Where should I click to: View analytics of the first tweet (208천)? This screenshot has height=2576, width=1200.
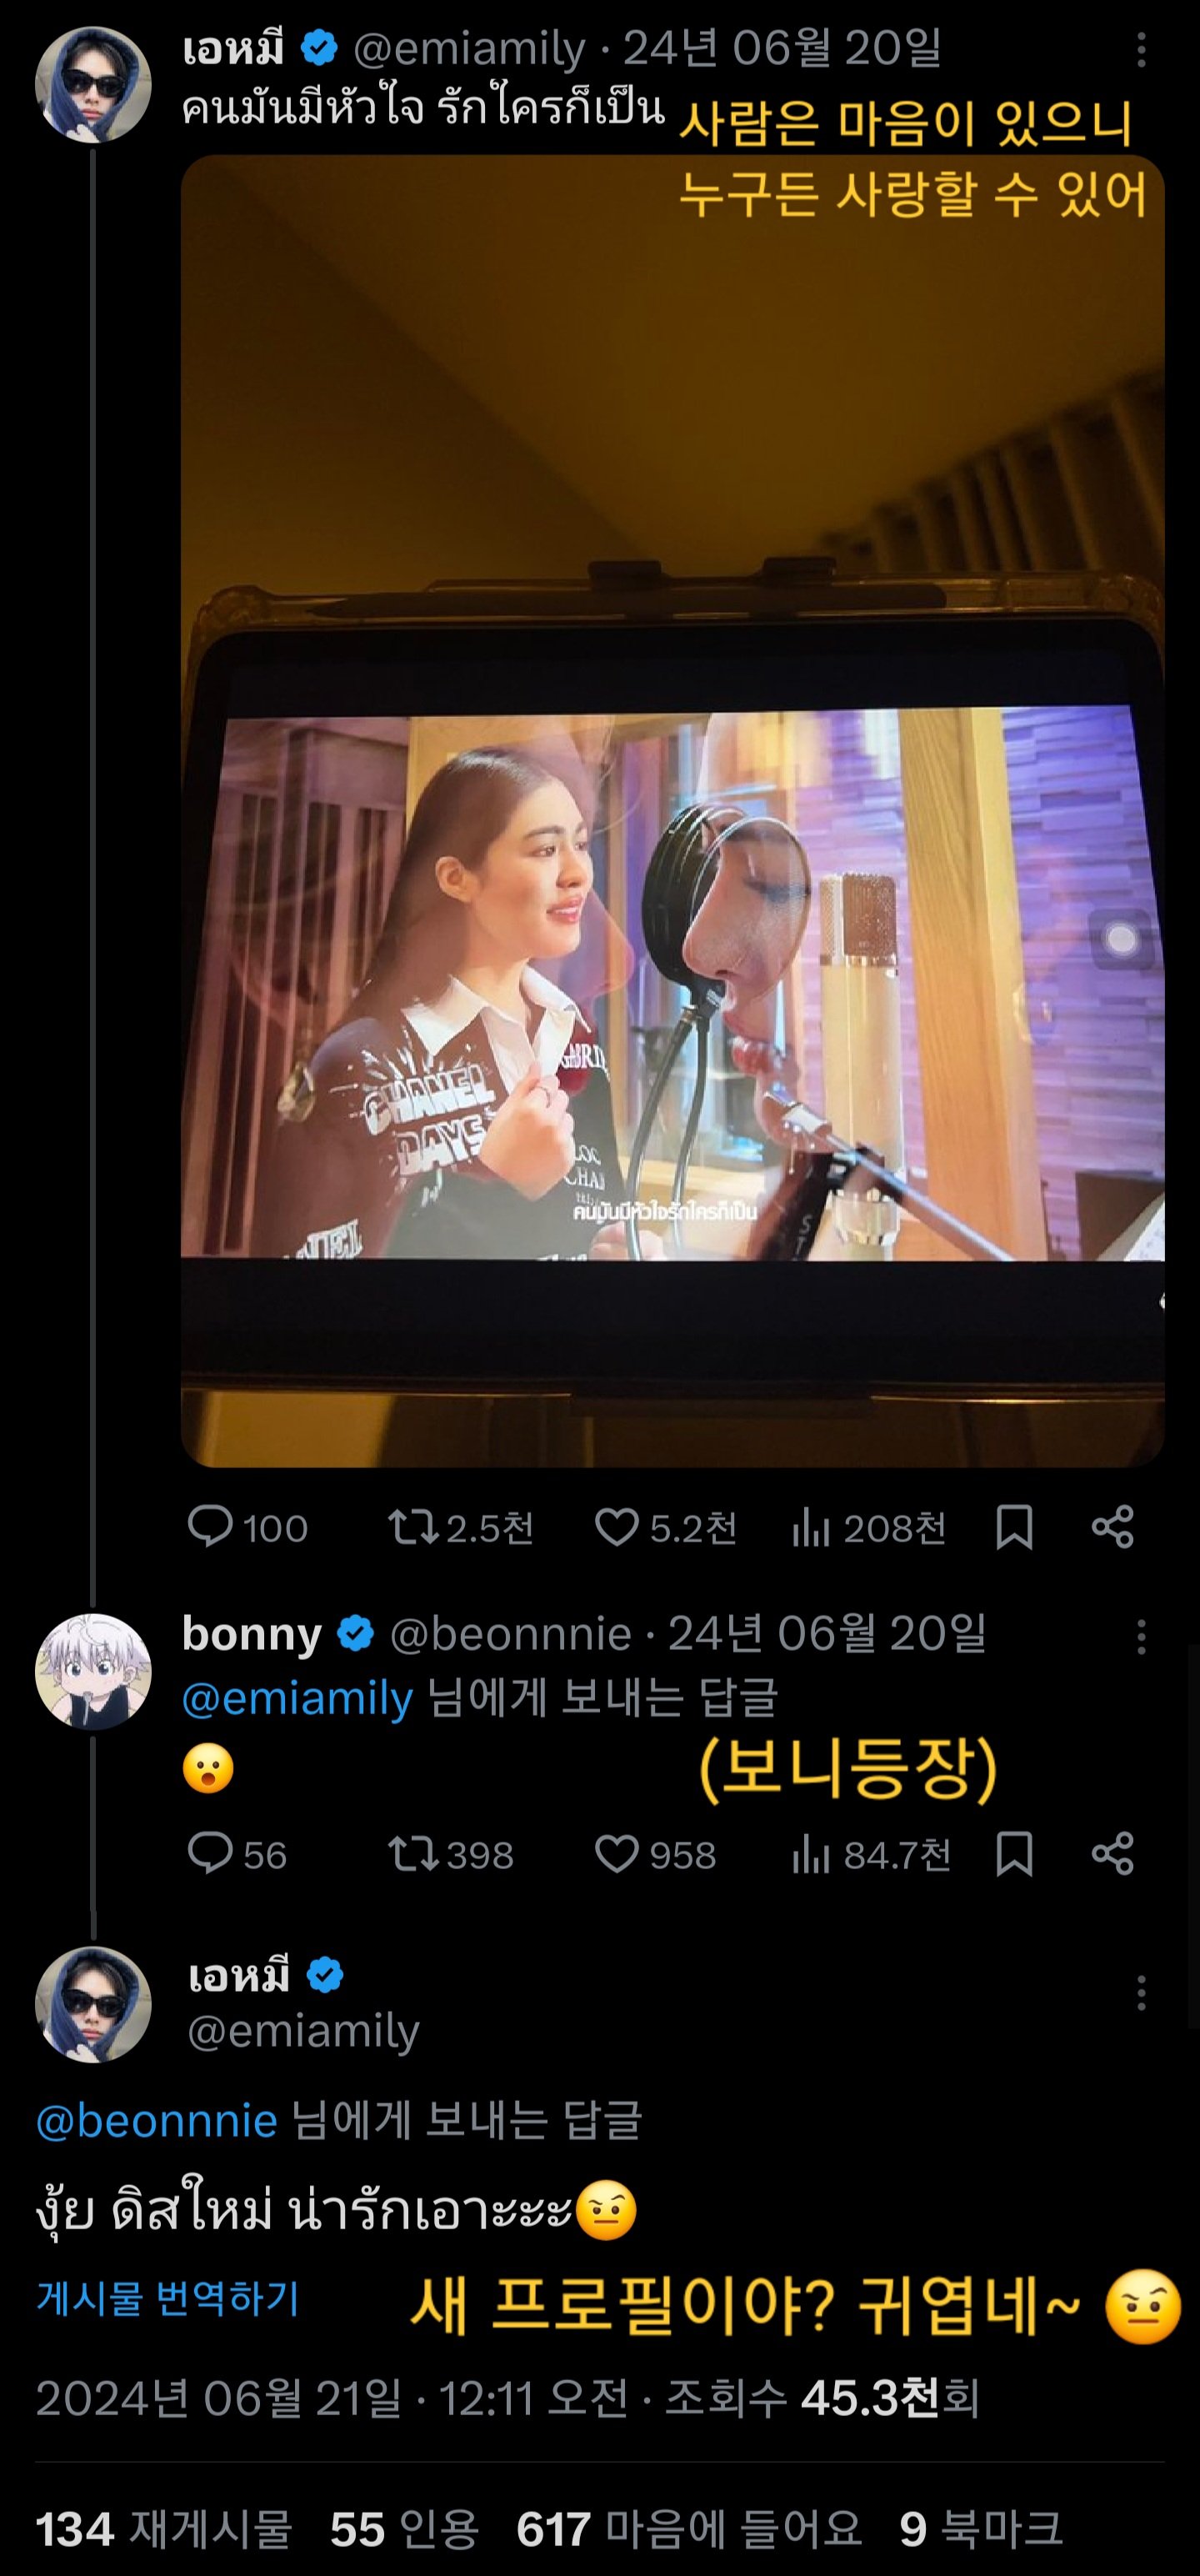[x=811, y=1528]
